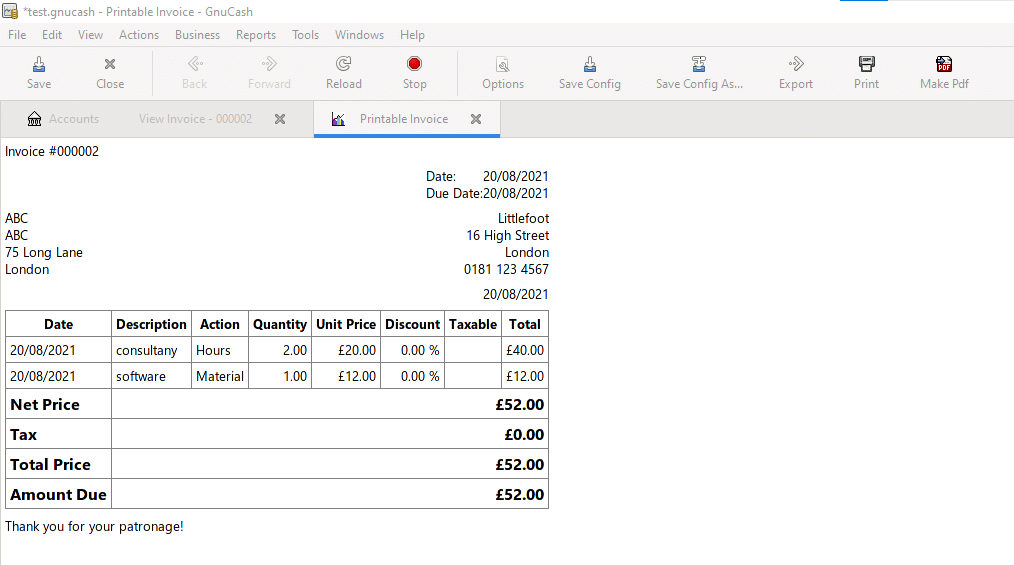Screen dimensions: 1014x565
Task: Open the Reports menu
Action: pos(256,35)
